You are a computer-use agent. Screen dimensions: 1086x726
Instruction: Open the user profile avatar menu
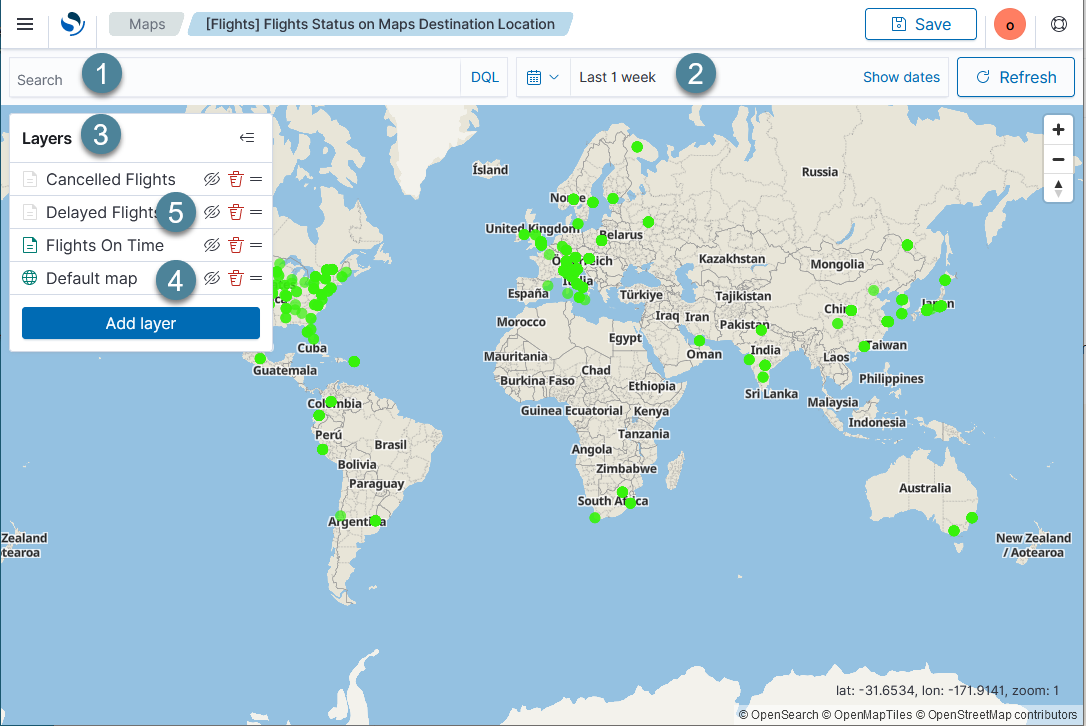[x=1009, y=24]
